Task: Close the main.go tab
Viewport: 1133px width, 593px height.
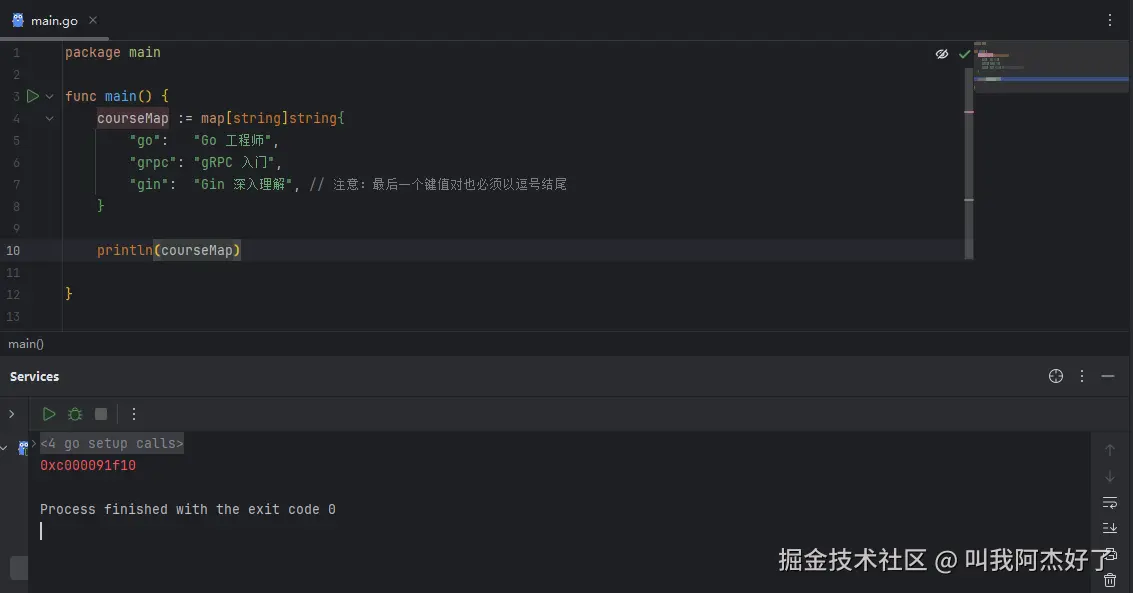Action: pyautogui.click(x=92, y=20)
